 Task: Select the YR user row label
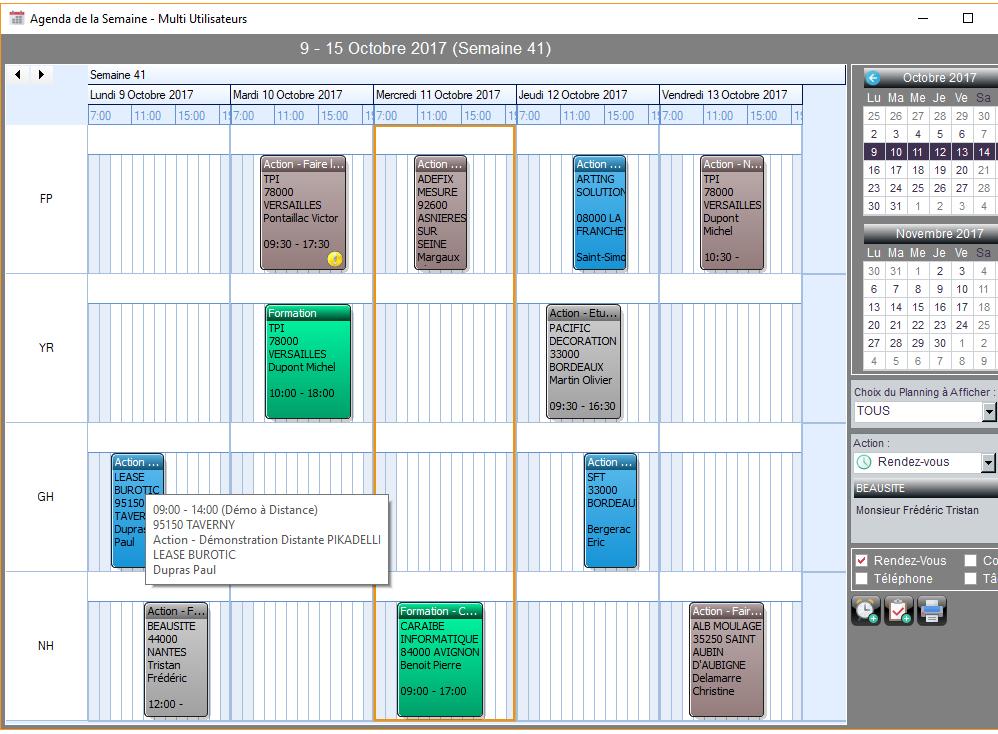[46, 348]
